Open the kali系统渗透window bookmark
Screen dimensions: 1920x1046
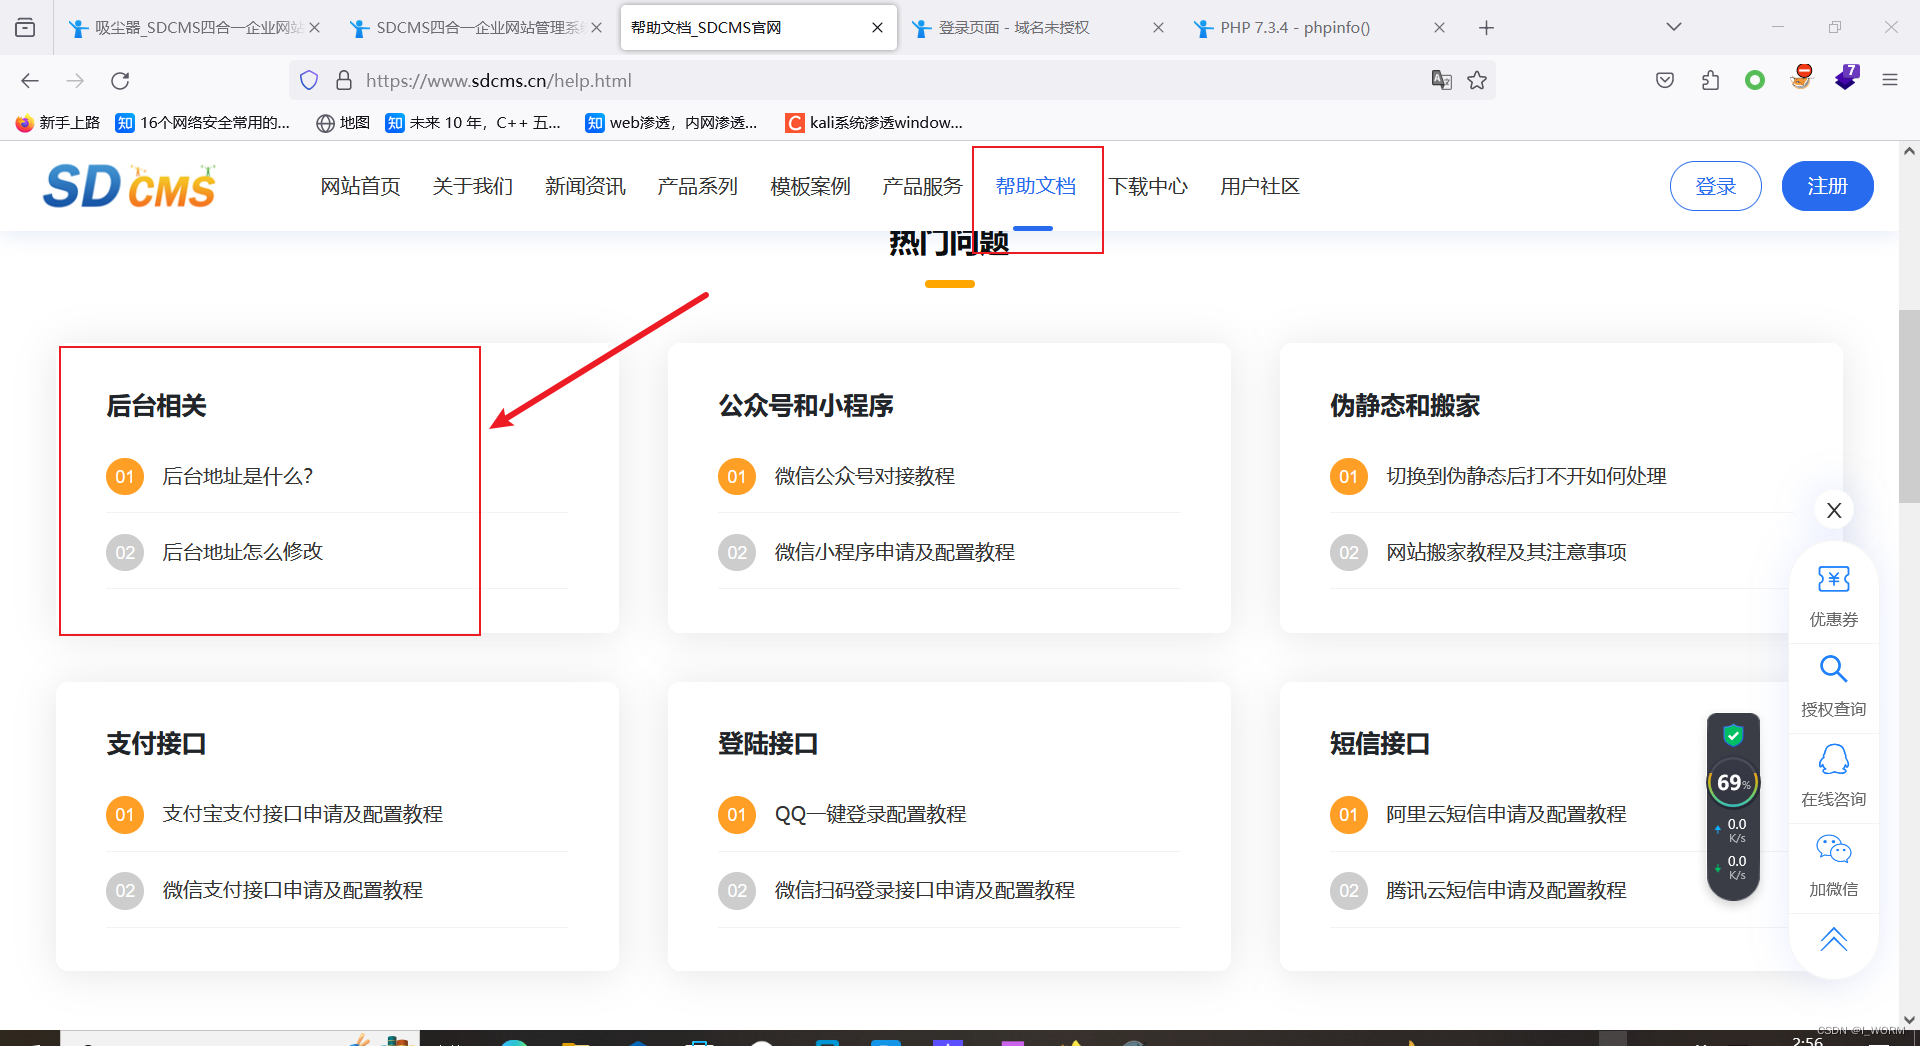pyautogui.click(x=874, y=122)
